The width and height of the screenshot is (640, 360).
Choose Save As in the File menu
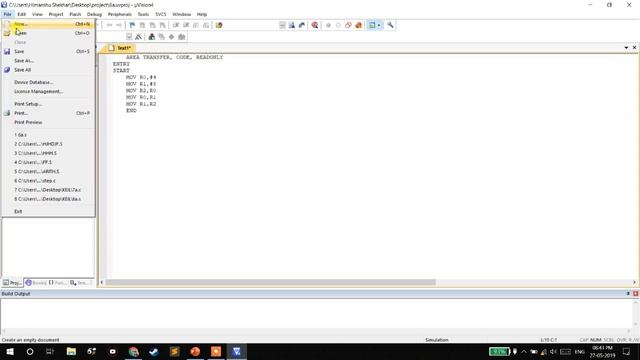coord(48,60)
